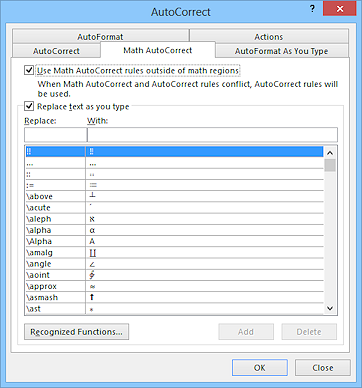Viewport: 362px width, 388px height.
Task: Click the list scroll up arrow
Action: [330, 153]
